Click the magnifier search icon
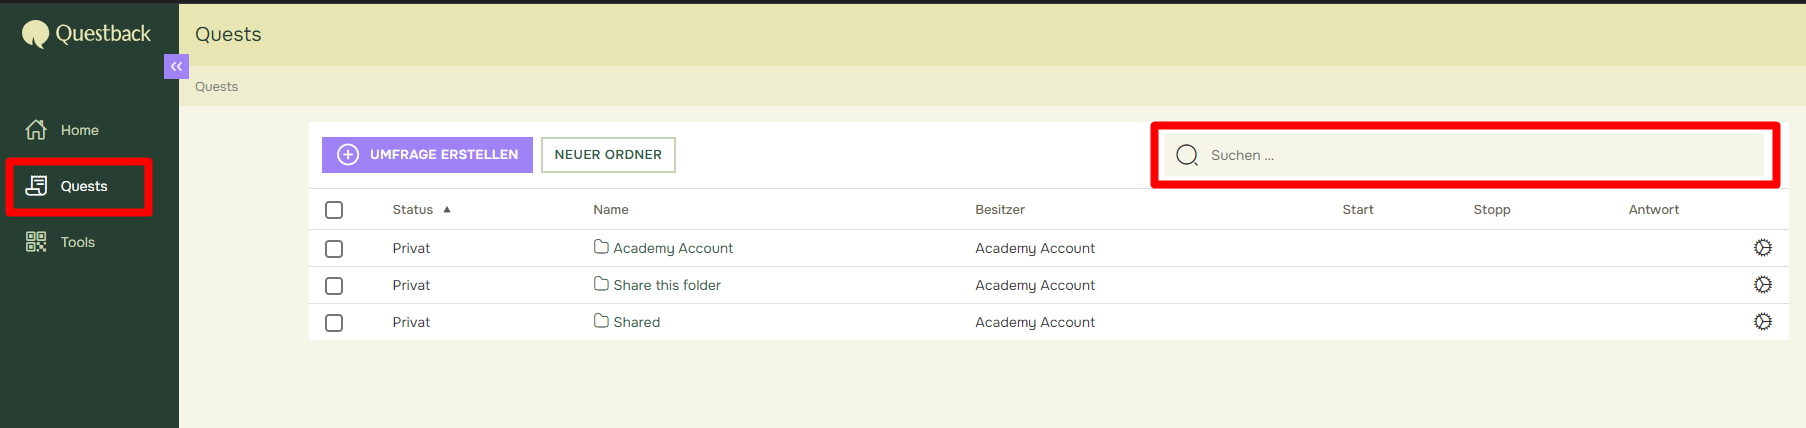The height and width of the screenshot is (428, 1806). tap(1187, 155)
